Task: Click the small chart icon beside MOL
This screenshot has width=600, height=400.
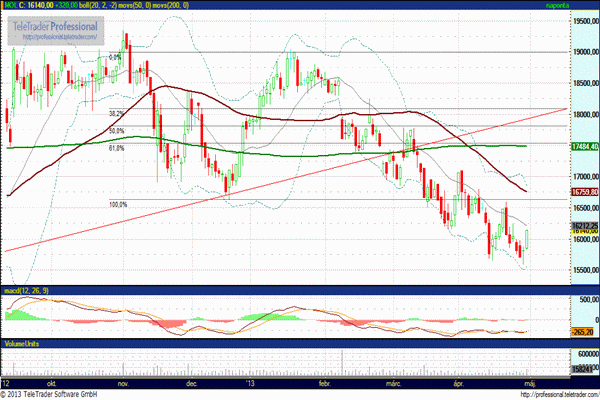Action: [x=4, y=5]
